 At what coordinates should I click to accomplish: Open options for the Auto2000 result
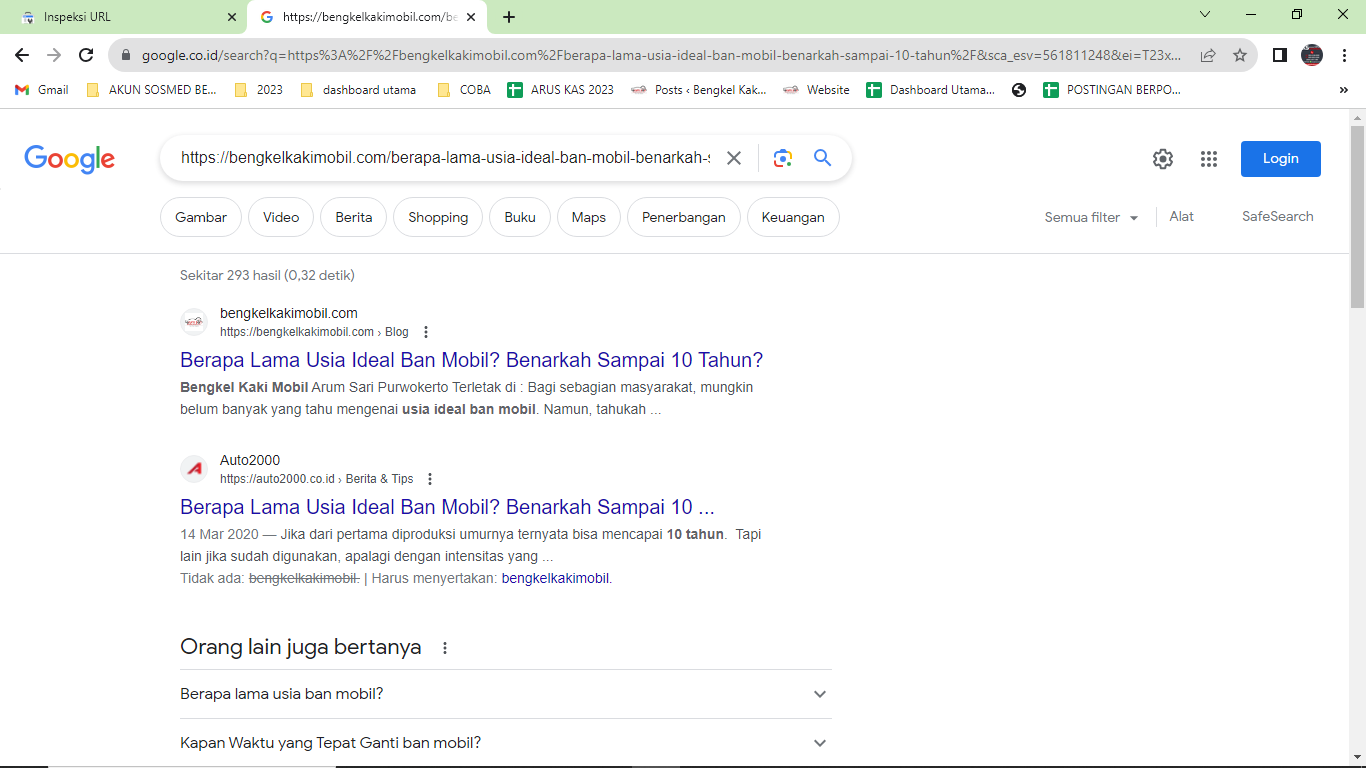coord(430,479)
